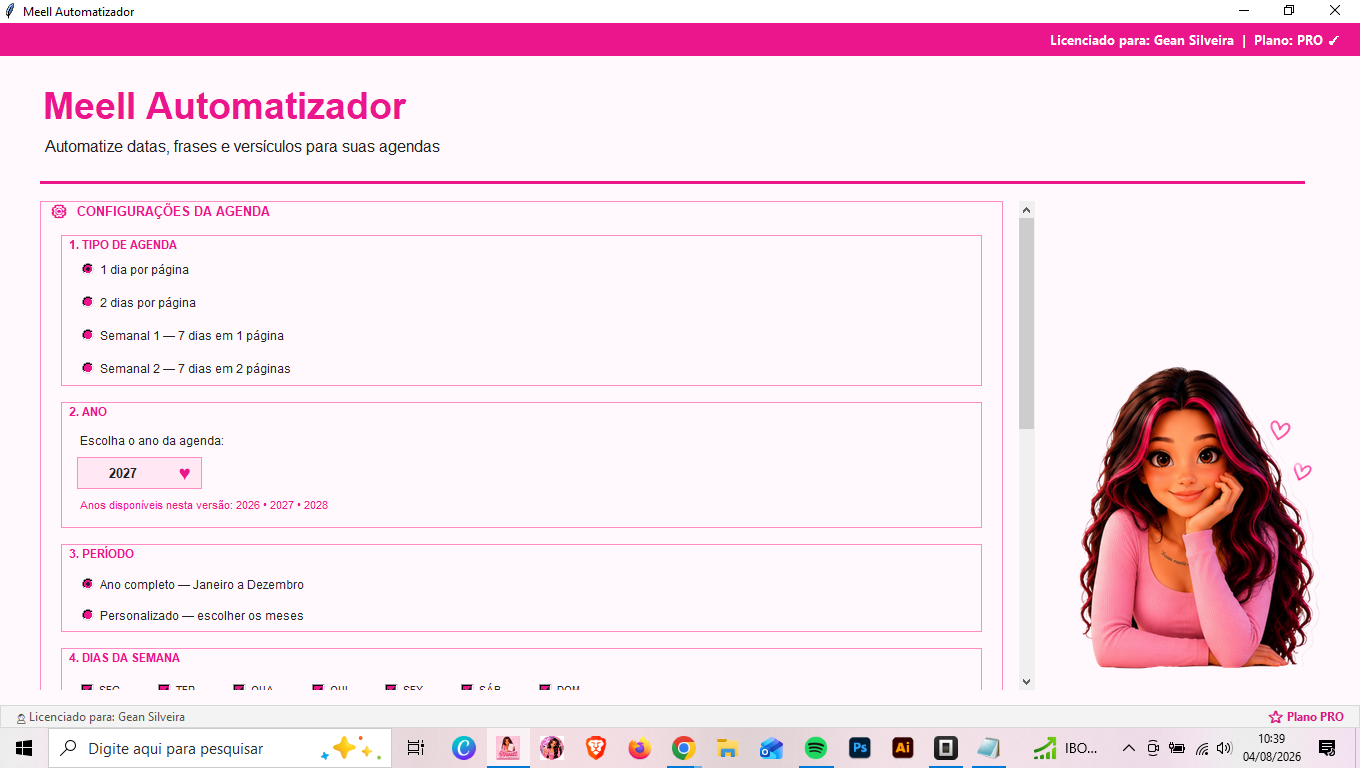The width and height of the screenshot is (1360, 768).
Task: Click the 'Meell Automatizador' main title
Action: click(225, 106)
